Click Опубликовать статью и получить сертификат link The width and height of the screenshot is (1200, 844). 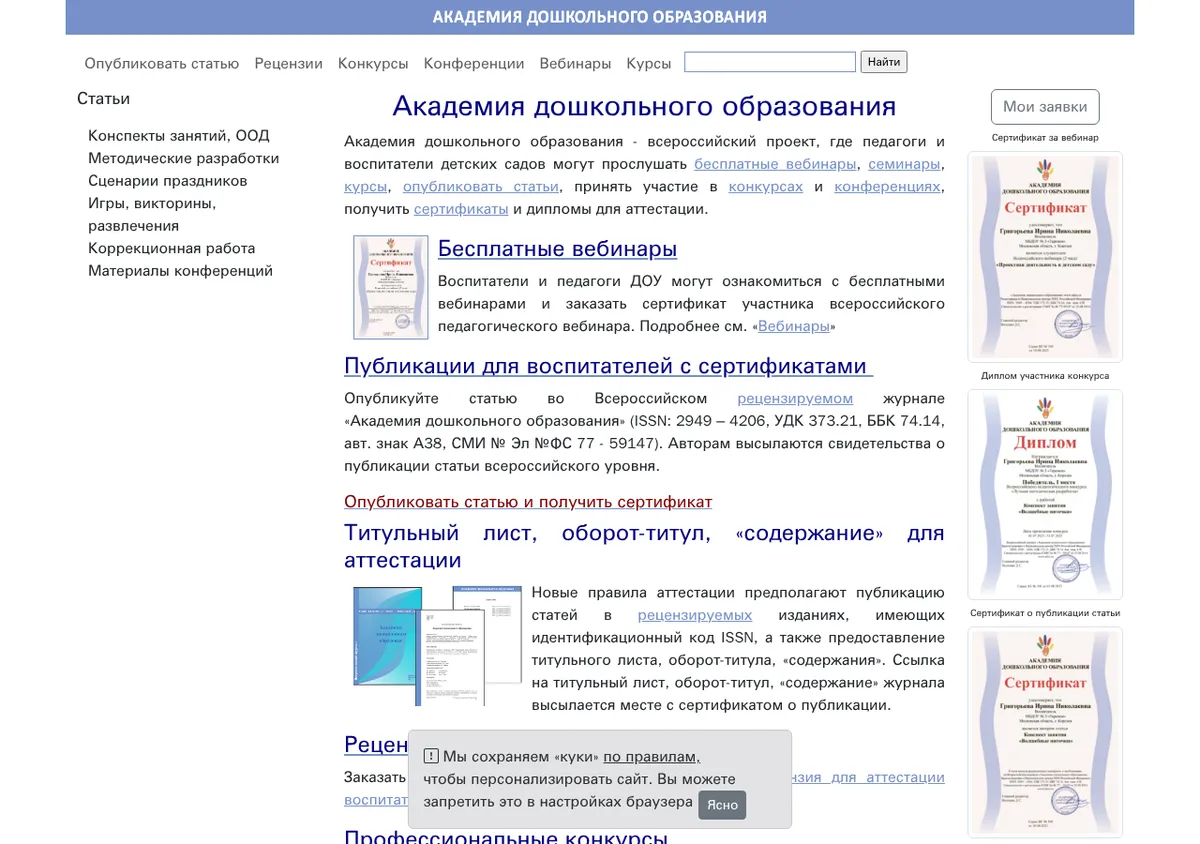[528, 502]
